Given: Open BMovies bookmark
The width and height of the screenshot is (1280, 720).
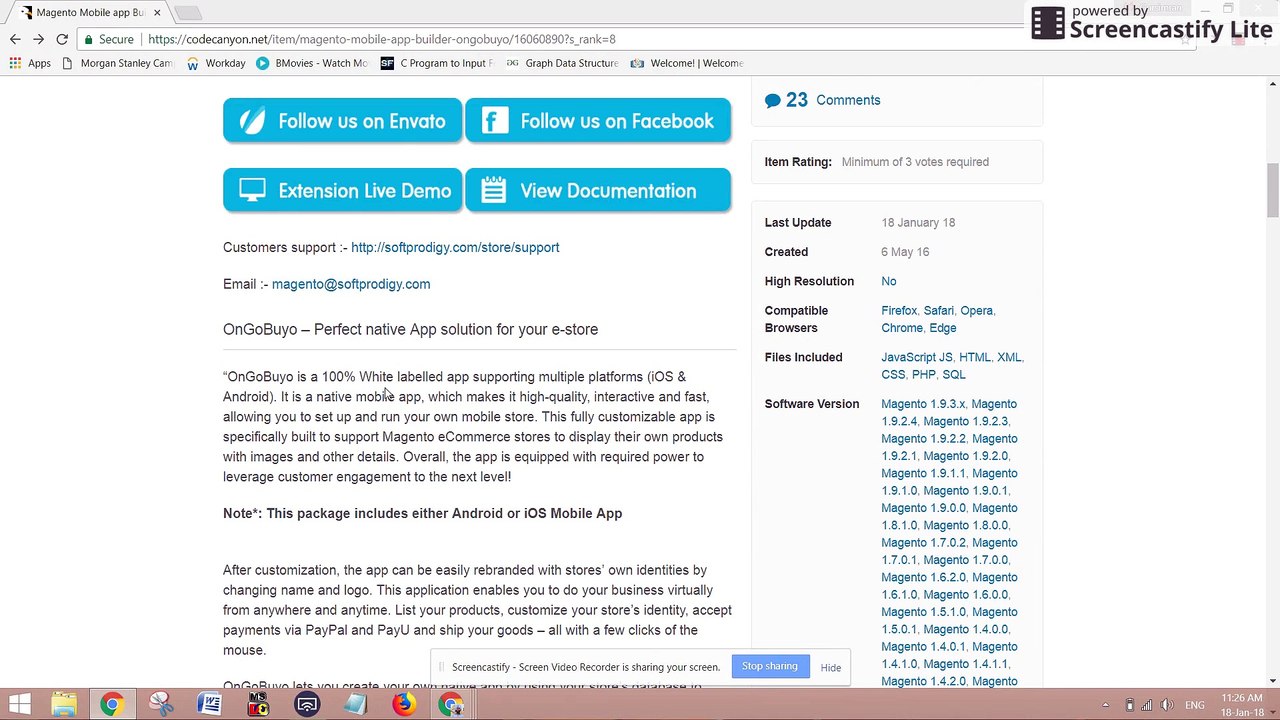Looking at the screenshot, I should point(312,63).
